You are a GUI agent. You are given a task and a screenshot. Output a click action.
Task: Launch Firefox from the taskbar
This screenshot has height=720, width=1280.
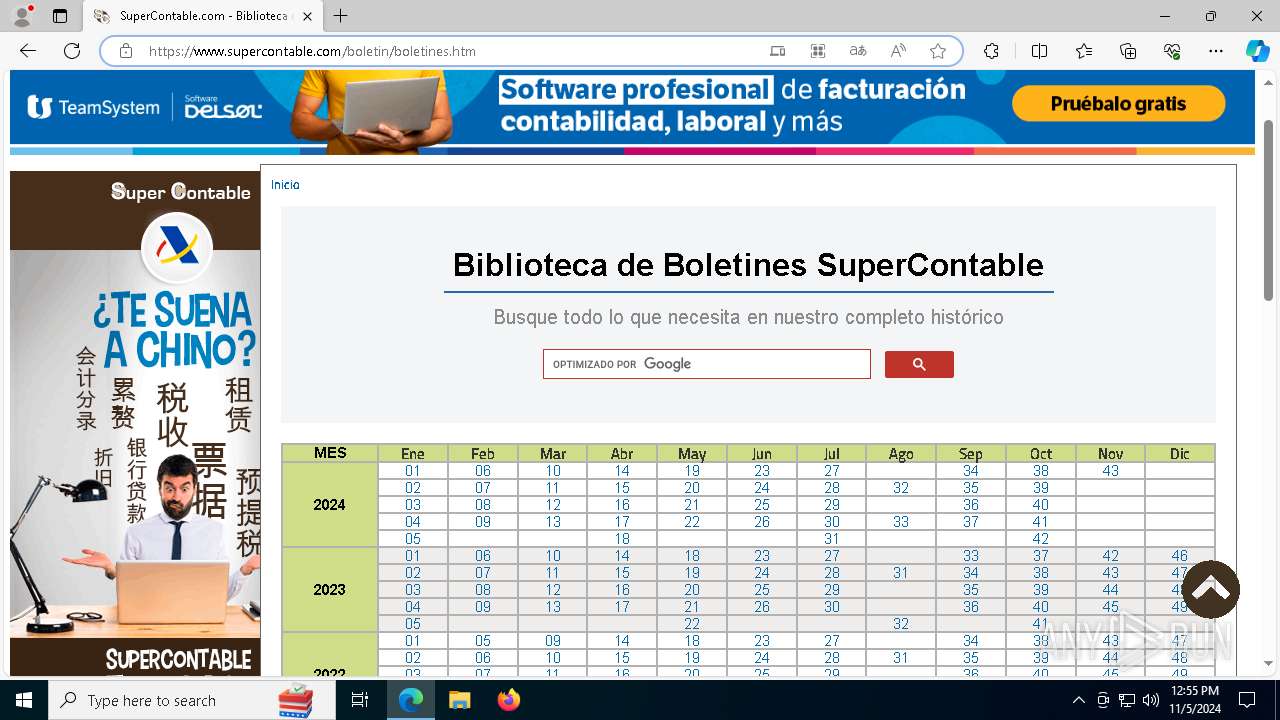point(508,700)
